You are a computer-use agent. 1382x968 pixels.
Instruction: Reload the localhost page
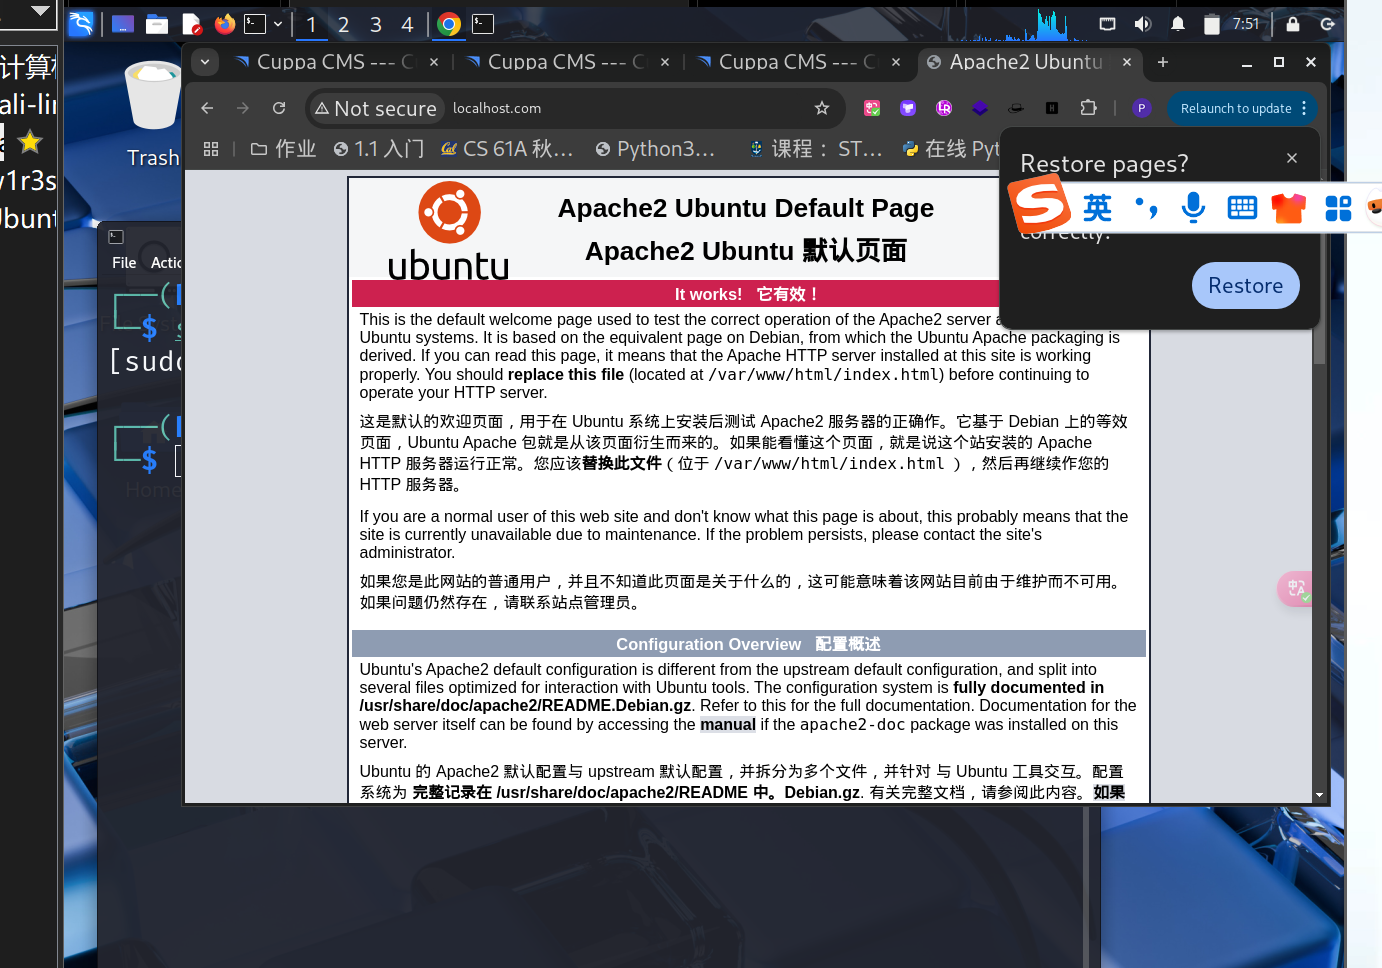pos(279,108)
